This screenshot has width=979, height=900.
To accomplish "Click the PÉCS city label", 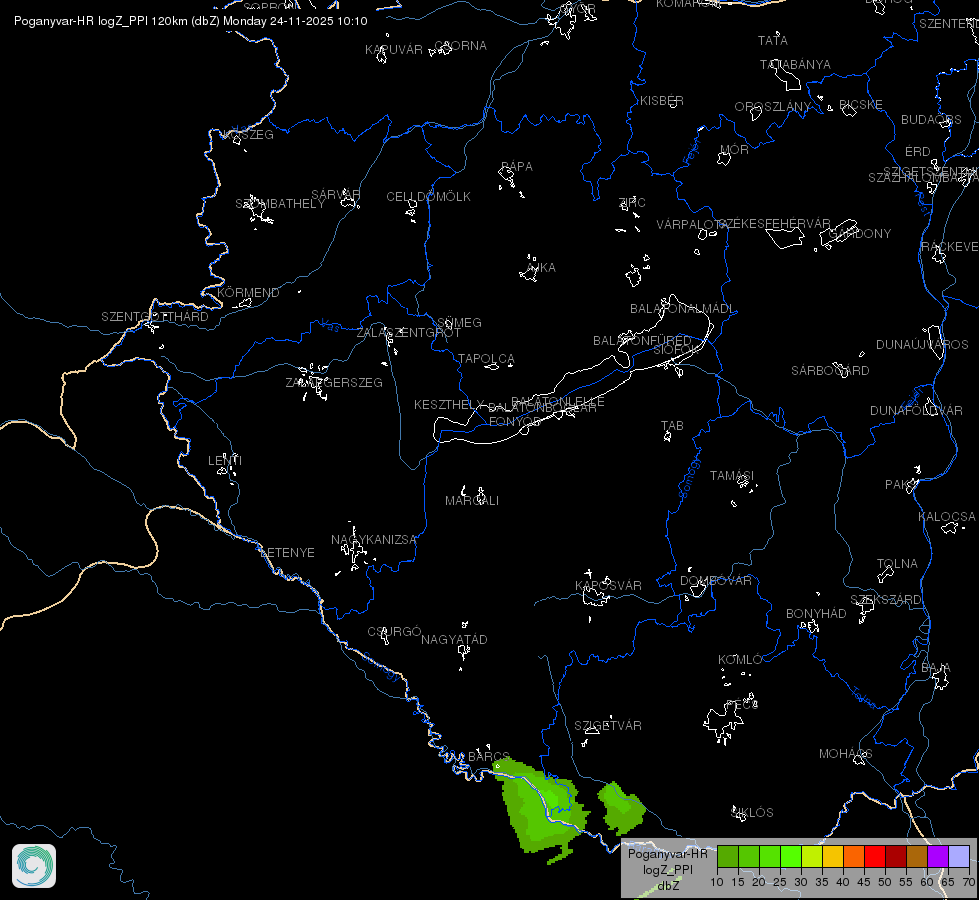I will pos(742,705).
